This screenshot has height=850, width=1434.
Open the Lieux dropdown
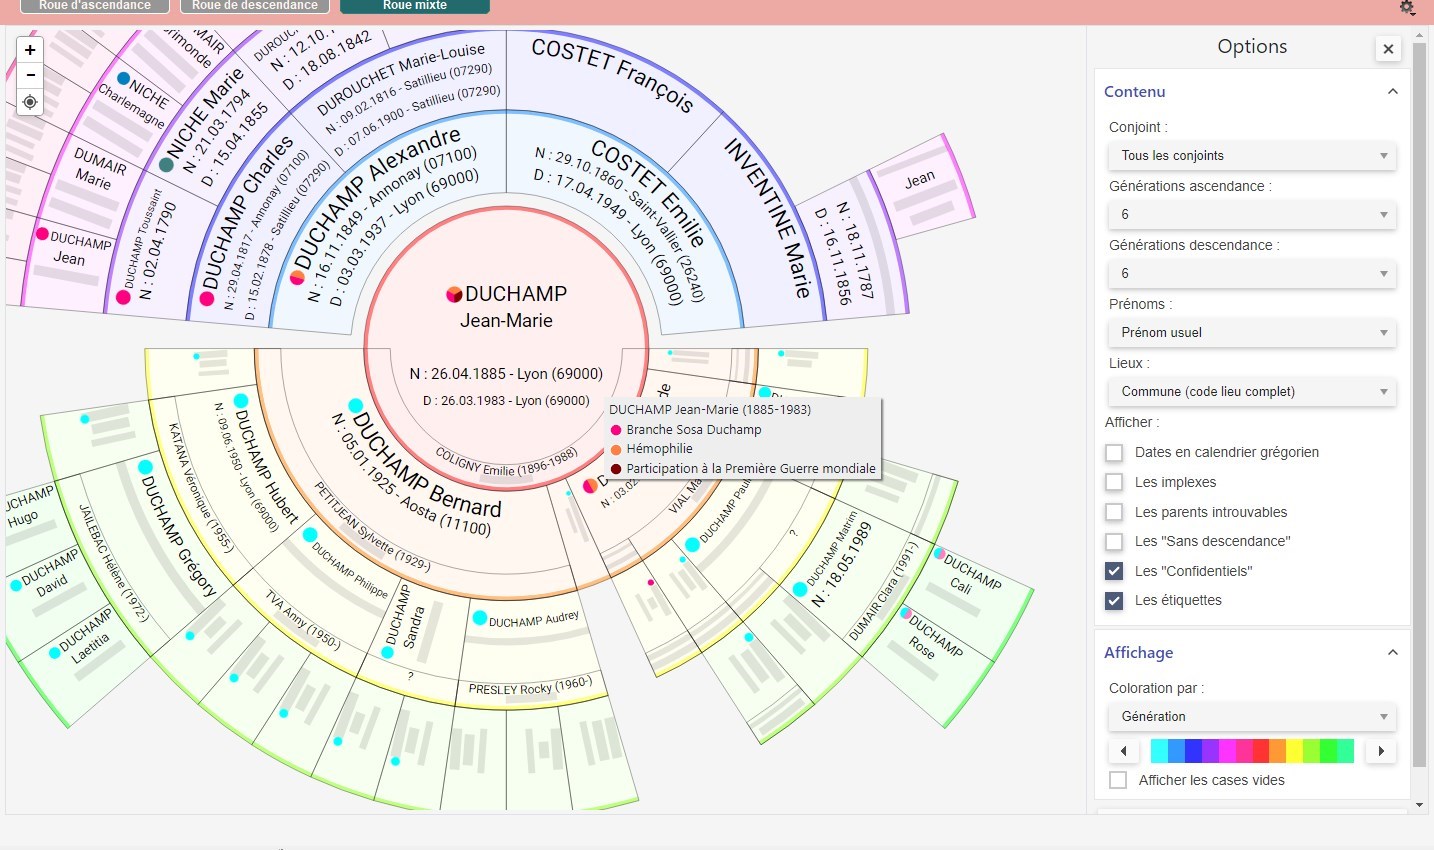1252,392
